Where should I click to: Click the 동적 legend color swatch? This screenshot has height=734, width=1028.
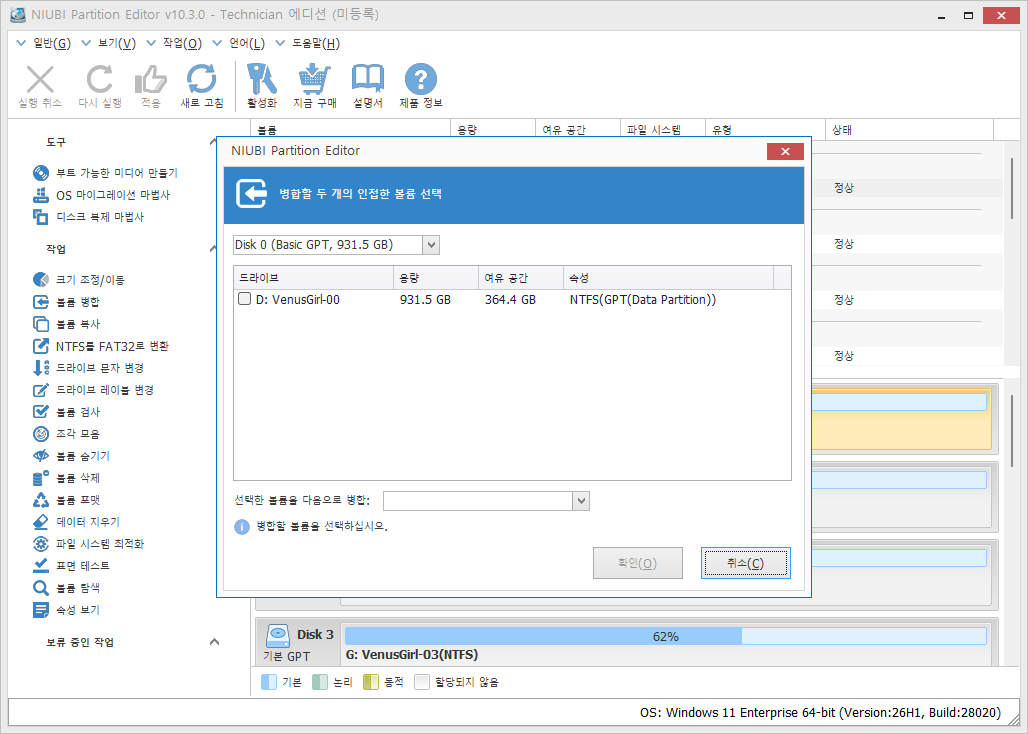click(371, 682)
